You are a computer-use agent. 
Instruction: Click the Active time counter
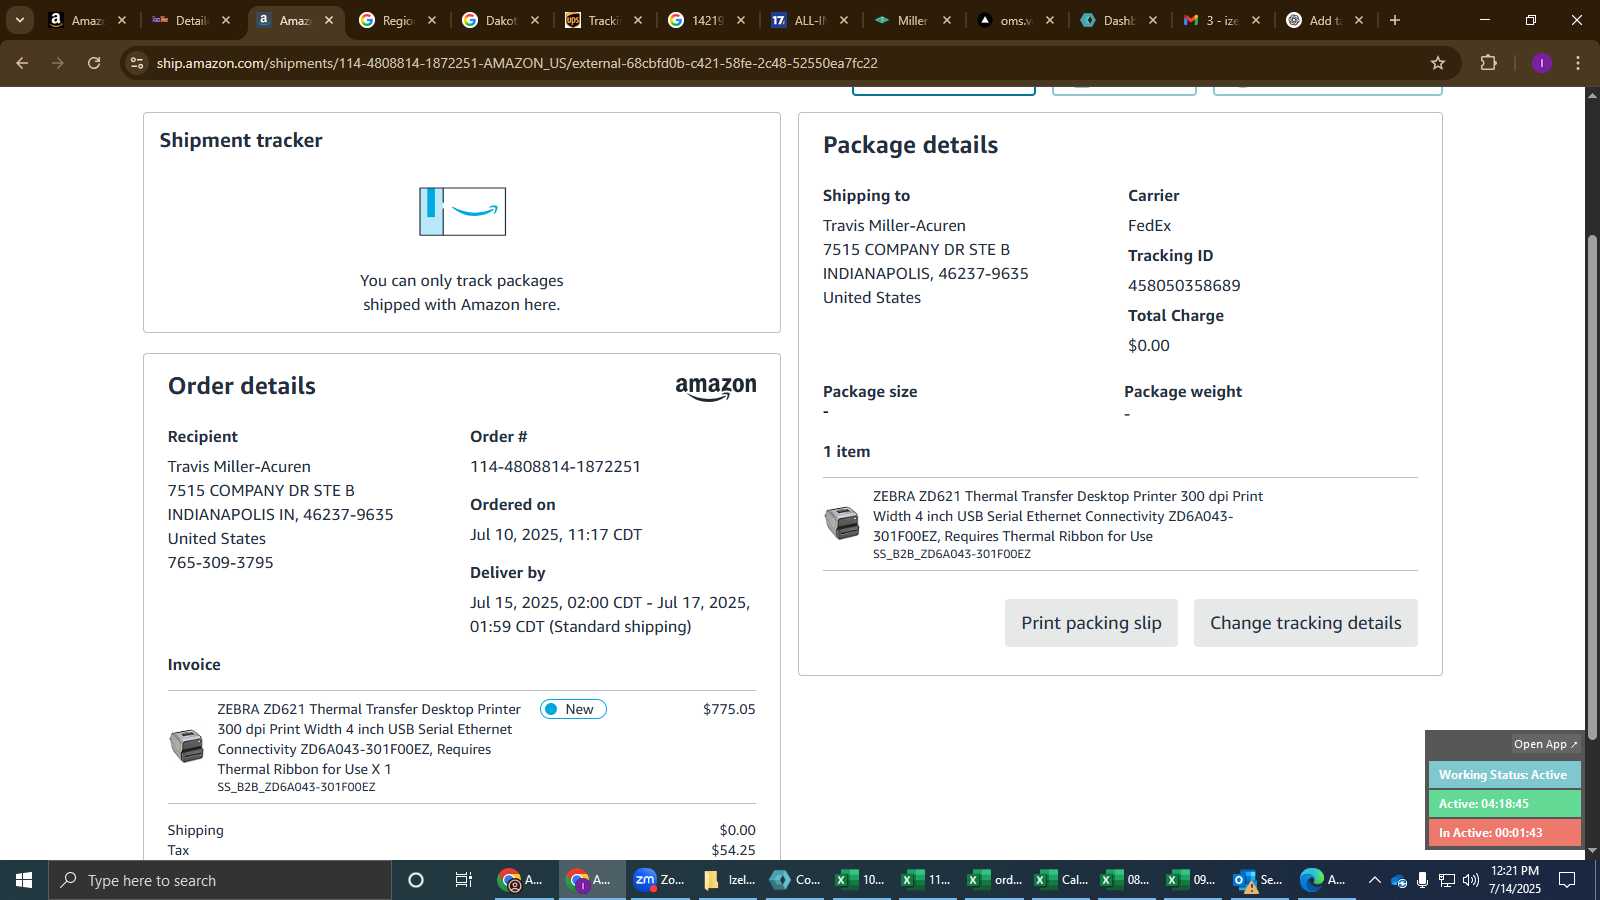1504,804
